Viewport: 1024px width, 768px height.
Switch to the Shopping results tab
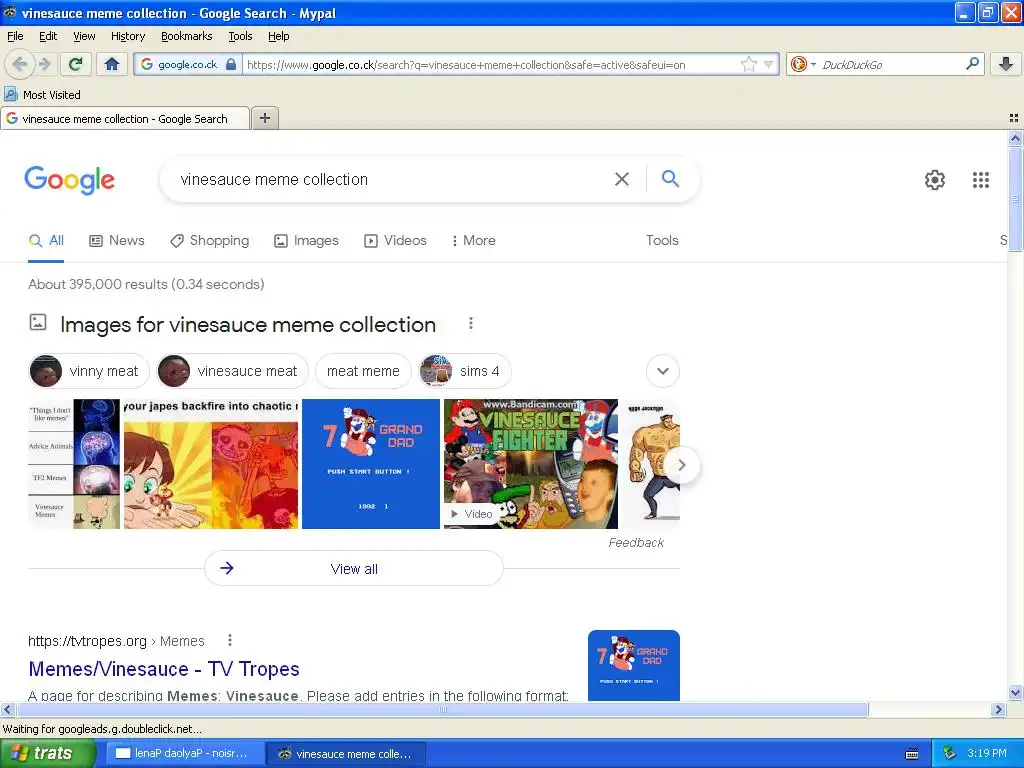coord(210,240)
